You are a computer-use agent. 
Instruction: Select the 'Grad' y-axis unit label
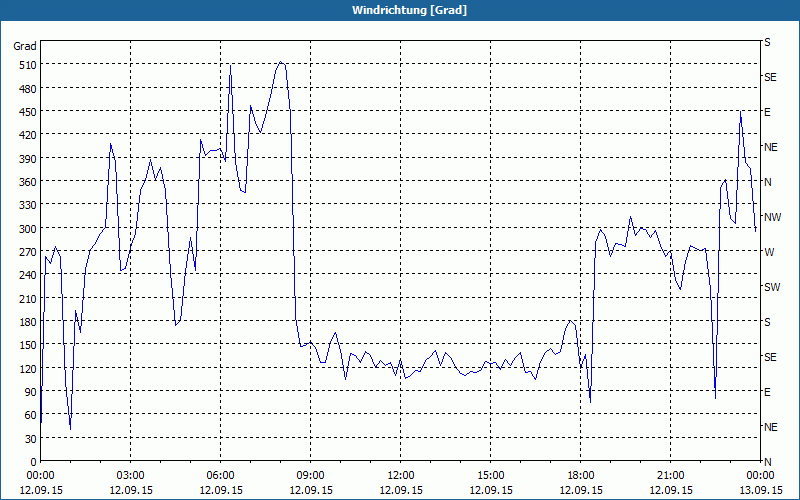(25, 46)
